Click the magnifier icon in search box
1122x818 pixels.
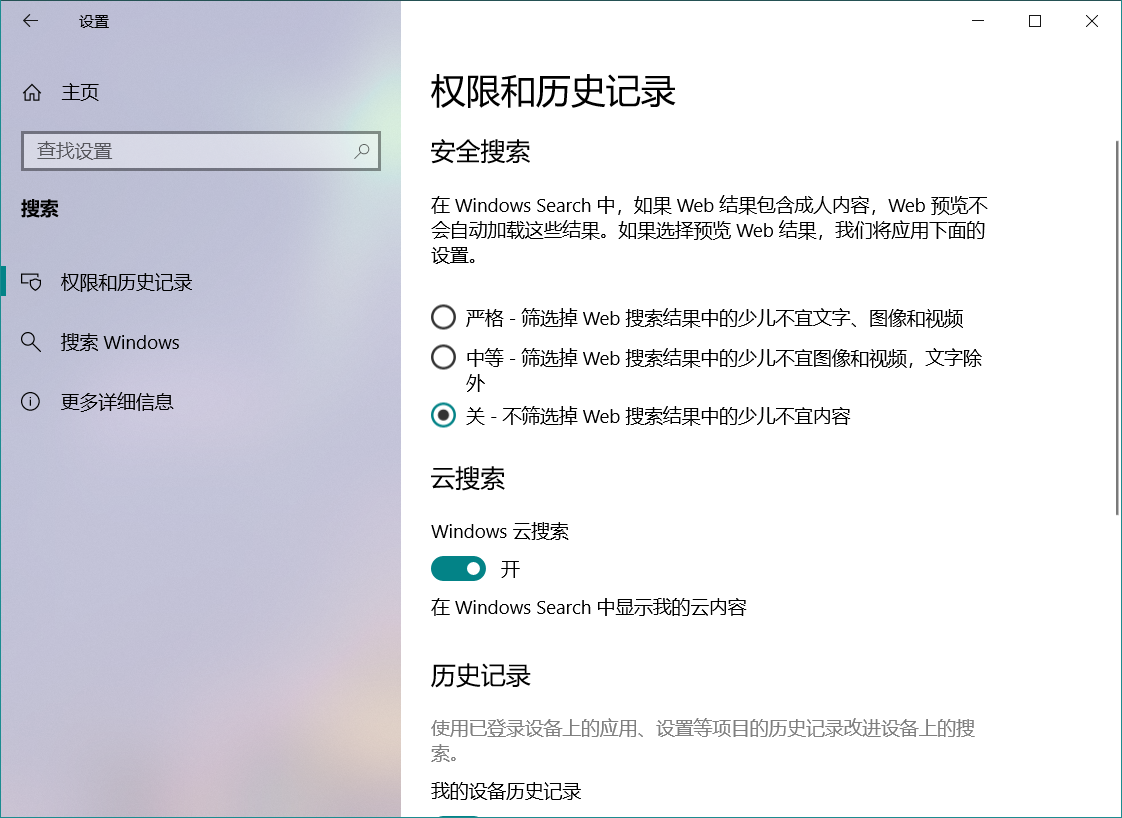pyautogui.click(x=361, y=151)
